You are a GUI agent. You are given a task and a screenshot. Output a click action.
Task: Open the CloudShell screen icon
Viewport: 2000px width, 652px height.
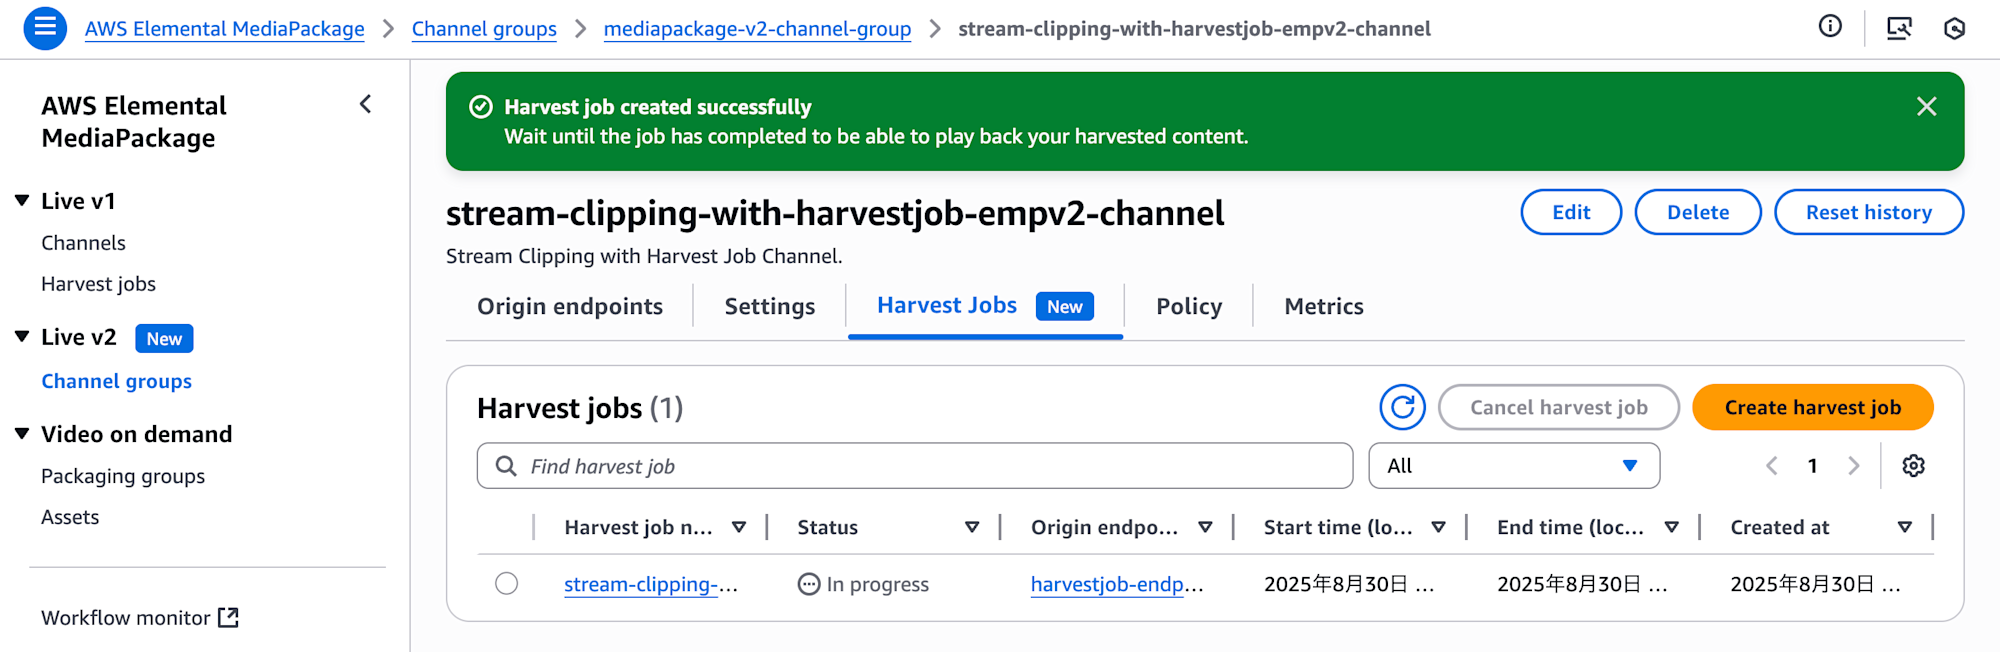[1899, 28]
